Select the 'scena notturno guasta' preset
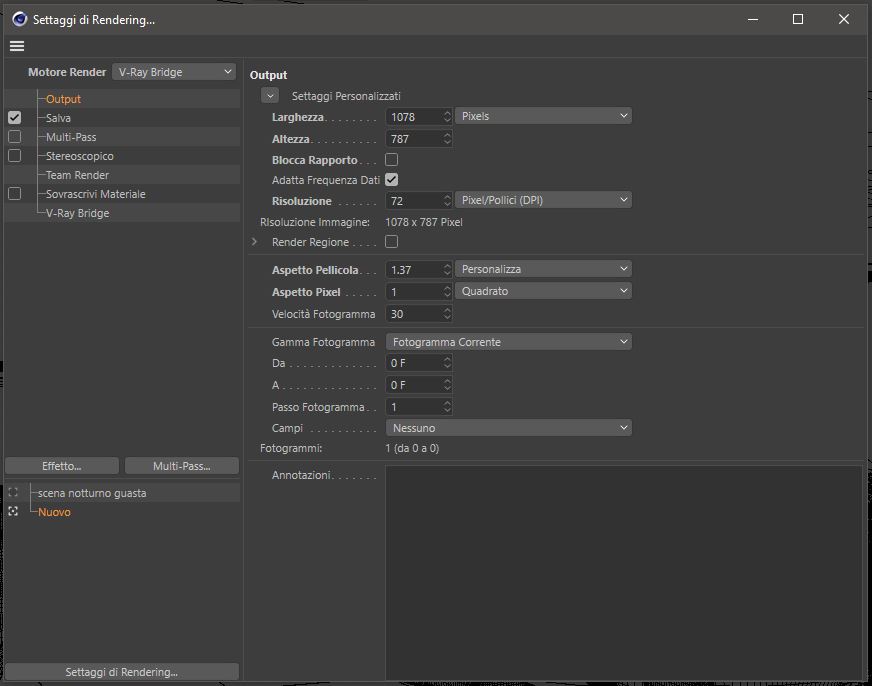Viewport: 872px width, 686px height. tap(92, 493)
